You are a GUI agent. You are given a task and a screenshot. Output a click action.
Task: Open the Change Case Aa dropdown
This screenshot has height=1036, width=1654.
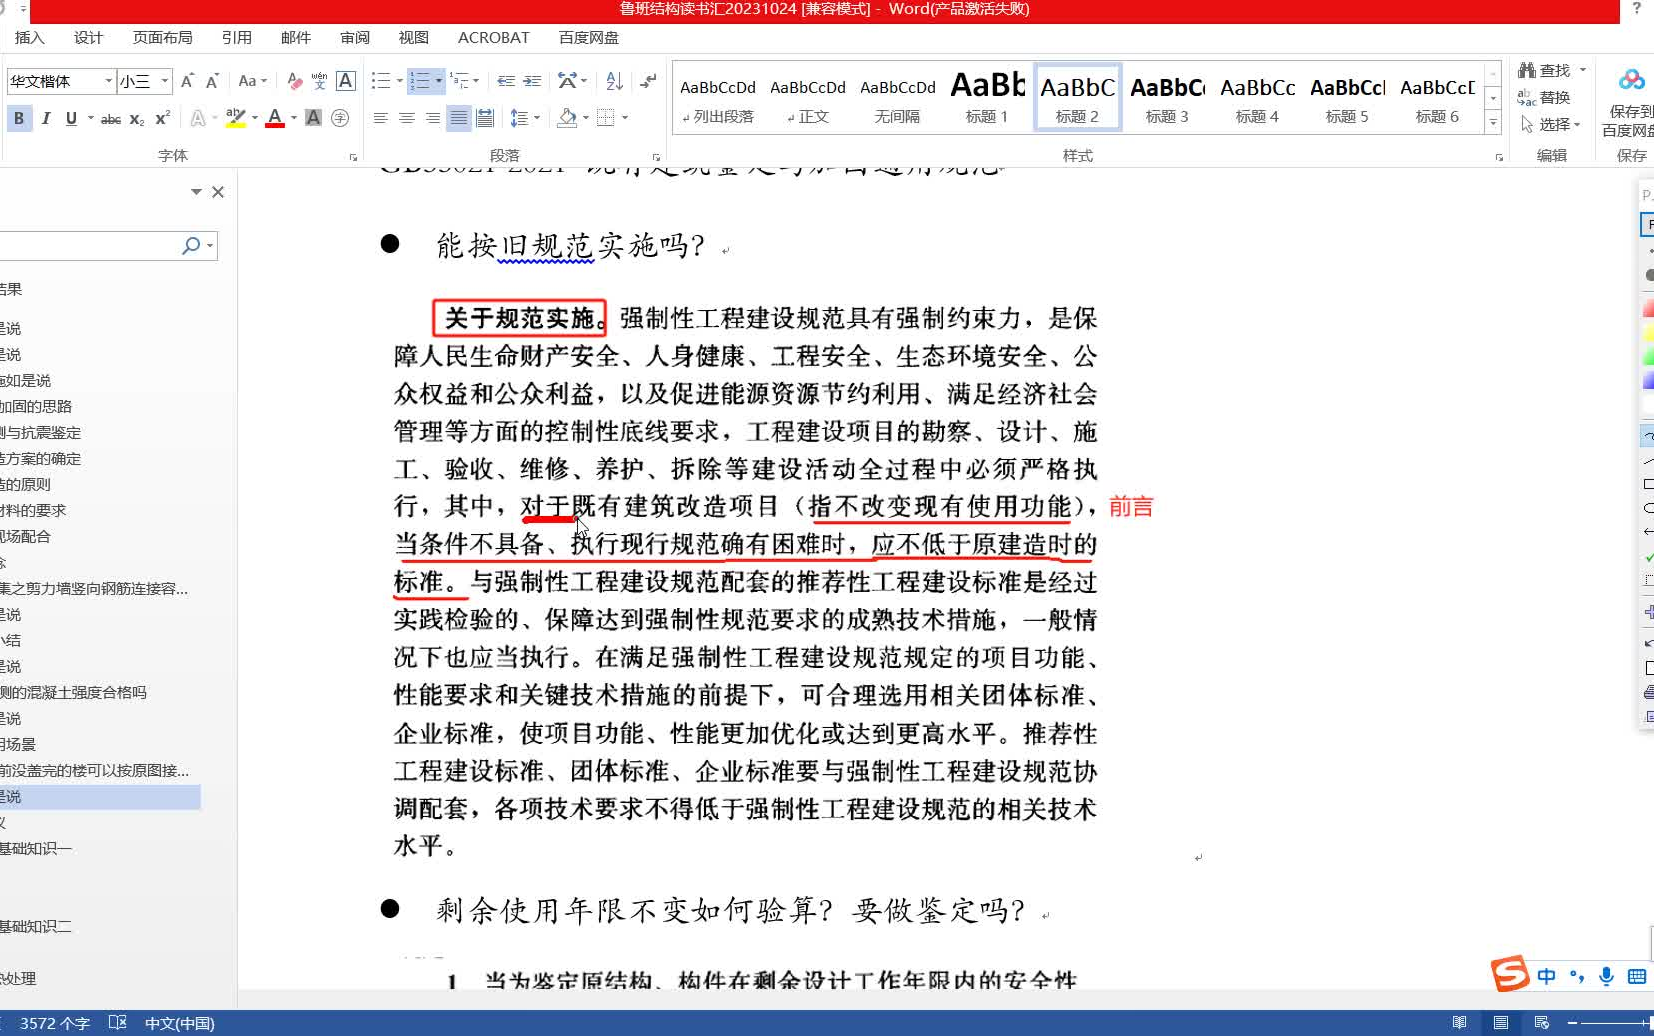pyautogui.click(x=252, y=81)
